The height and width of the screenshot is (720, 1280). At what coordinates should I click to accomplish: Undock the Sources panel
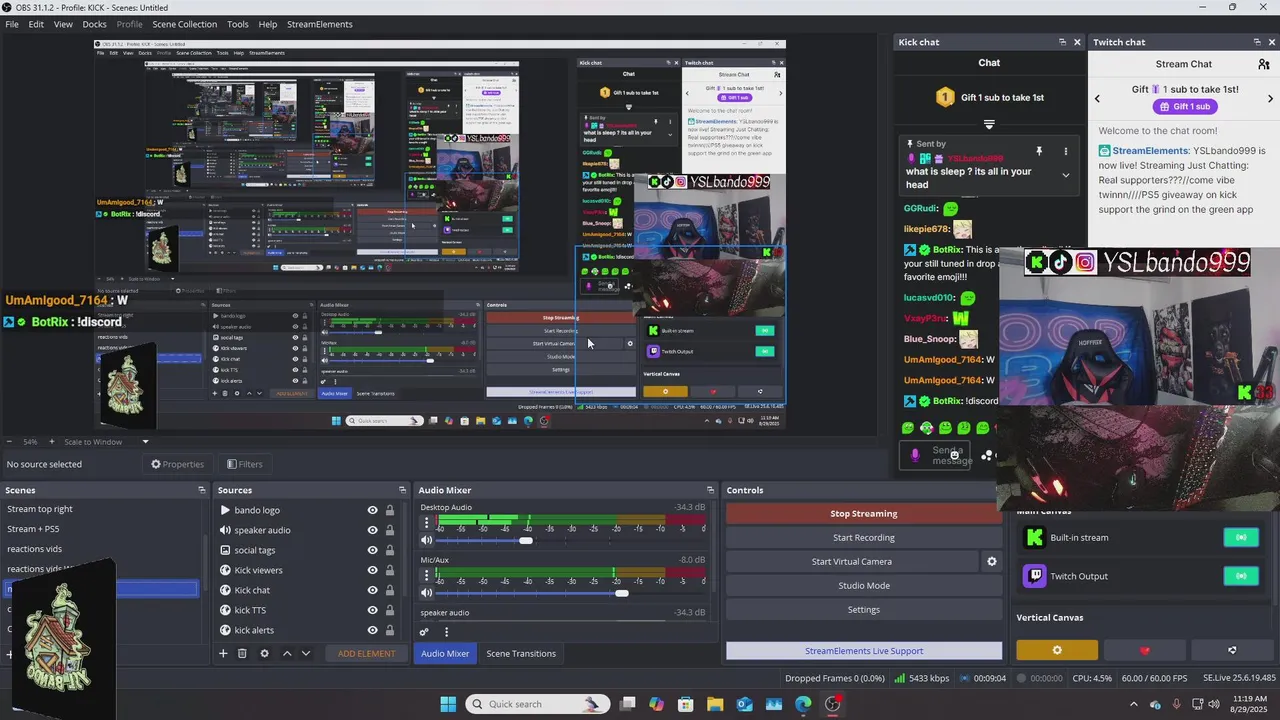pyautogui.click(x=402, y=490)
